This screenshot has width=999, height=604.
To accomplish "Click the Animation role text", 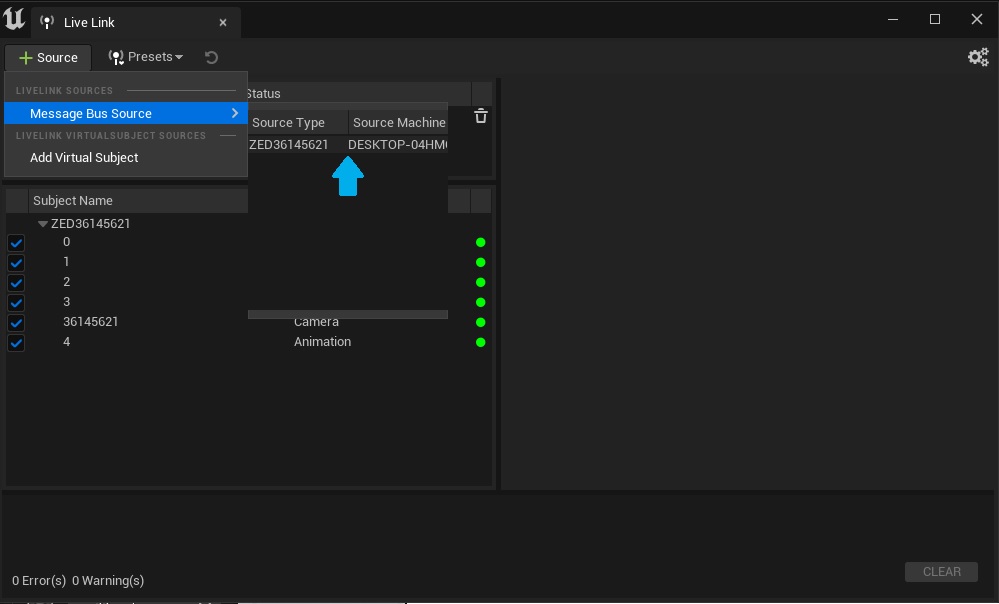I will tap(322, 342).
